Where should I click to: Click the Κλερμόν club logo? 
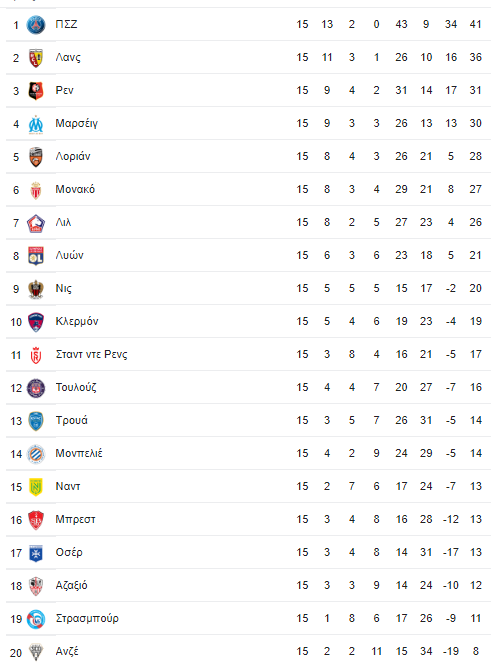click(x=36, y=322)
